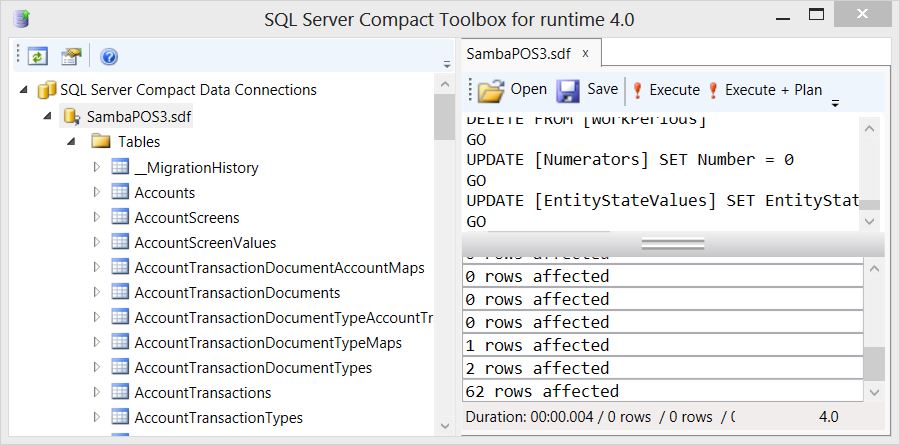Collapse SQL Server Compact Data Connections root

[24, 90]
